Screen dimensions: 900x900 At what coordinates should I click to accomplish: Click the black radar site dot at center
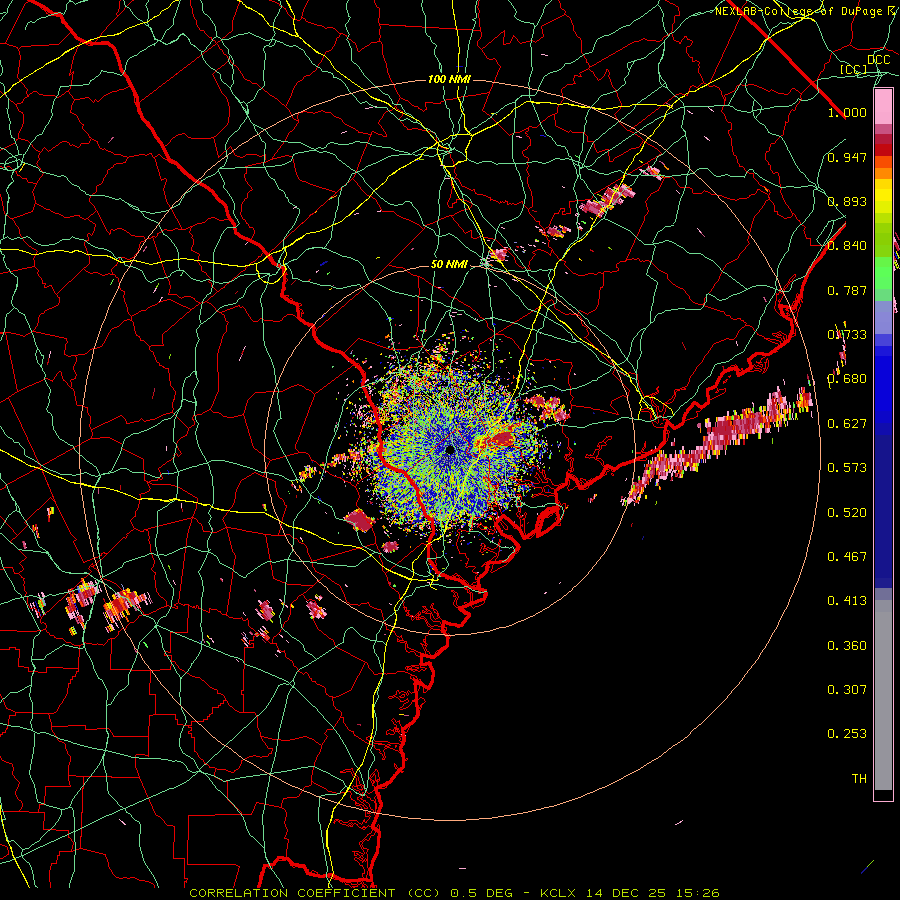[449, 449]
